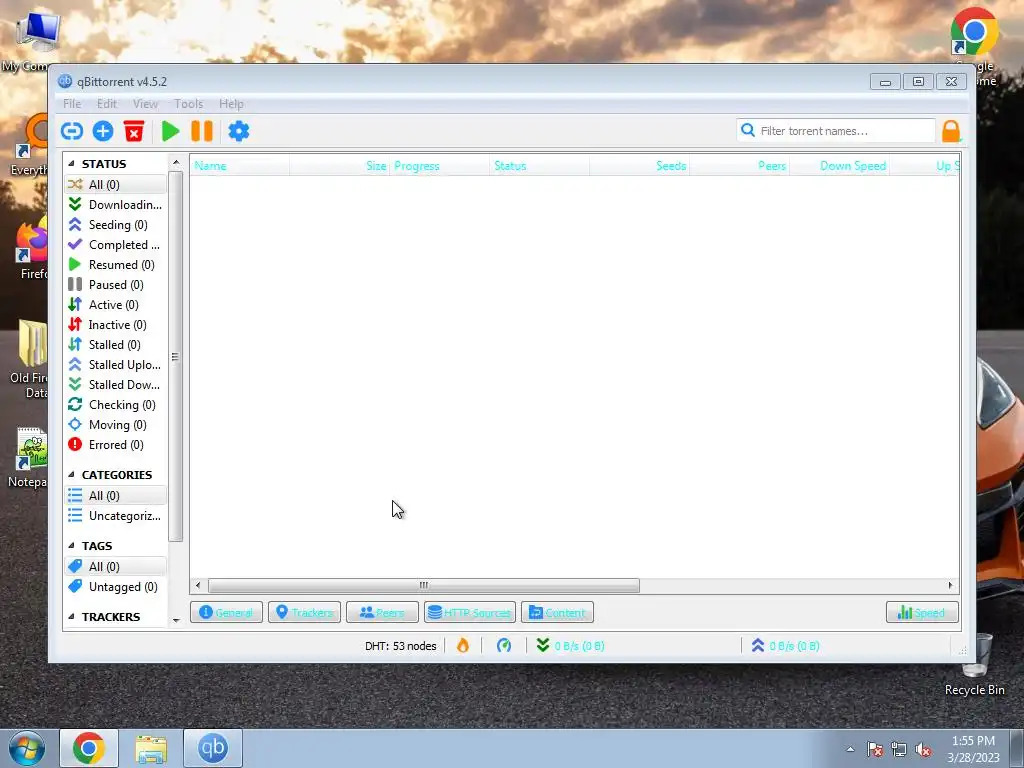Open Chrome from the taskbar
The image size is (1024, 768).
click(x=89, y=748)
